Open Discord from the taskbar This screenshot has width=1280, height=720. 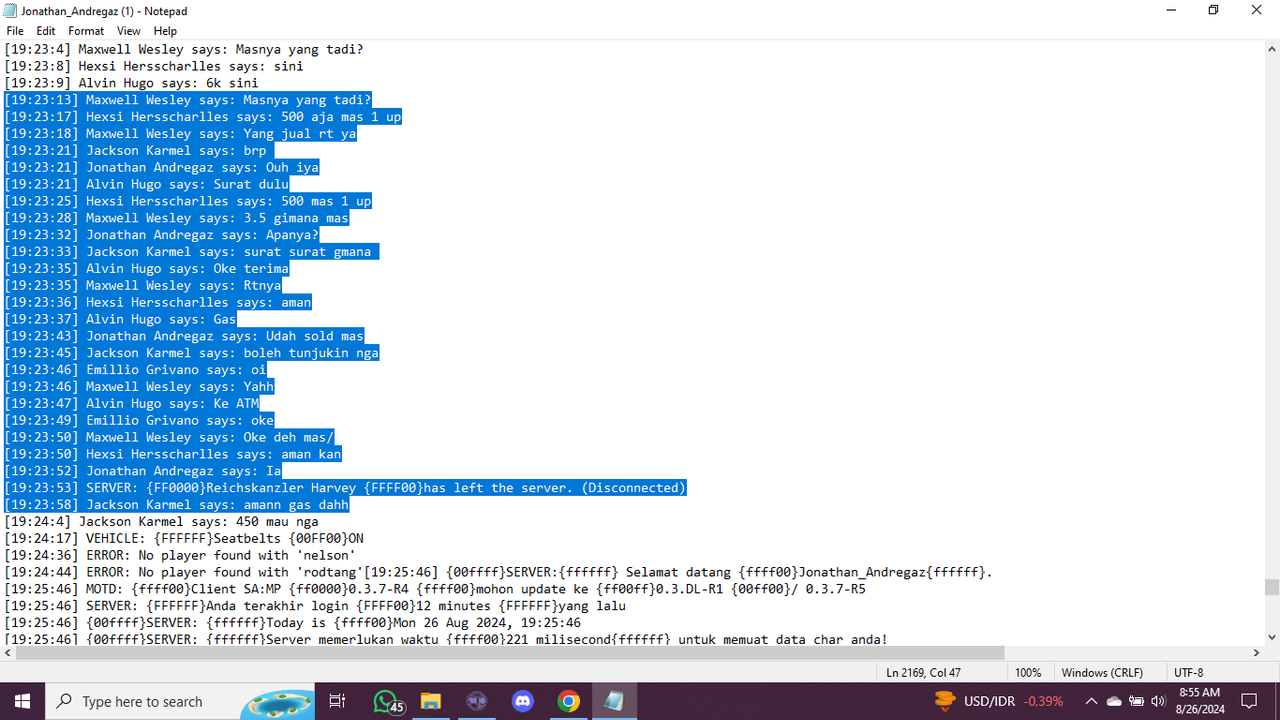pos(523,701)
